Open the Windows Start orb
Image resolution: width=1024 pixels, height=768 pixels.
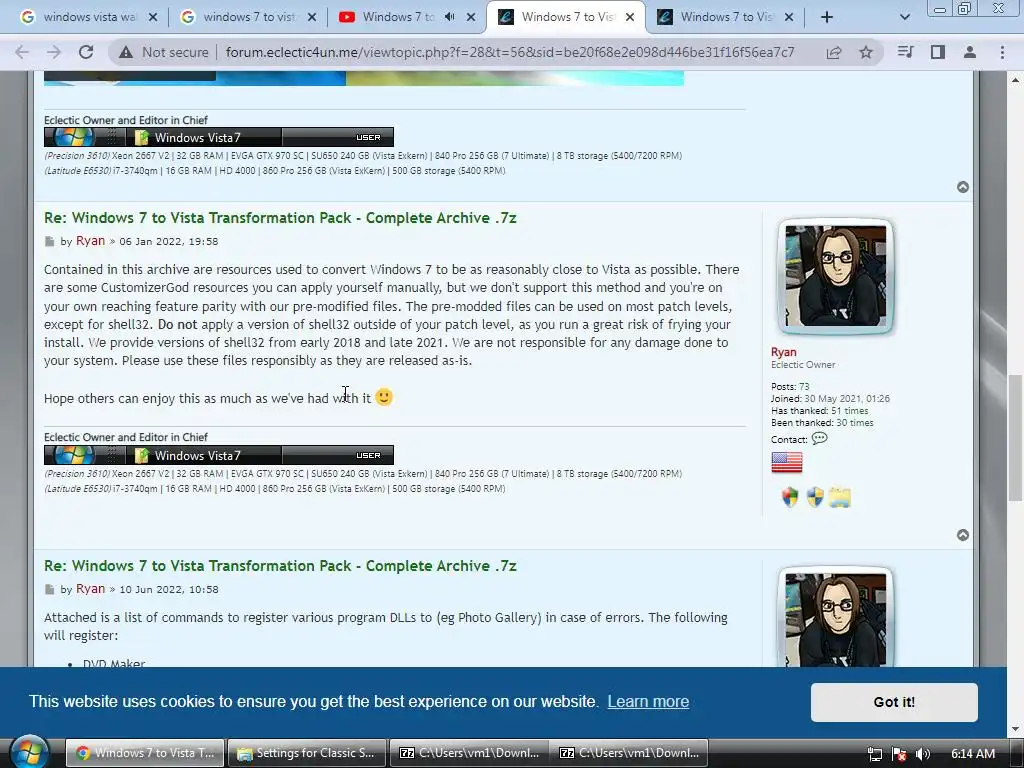coord(29,752)
